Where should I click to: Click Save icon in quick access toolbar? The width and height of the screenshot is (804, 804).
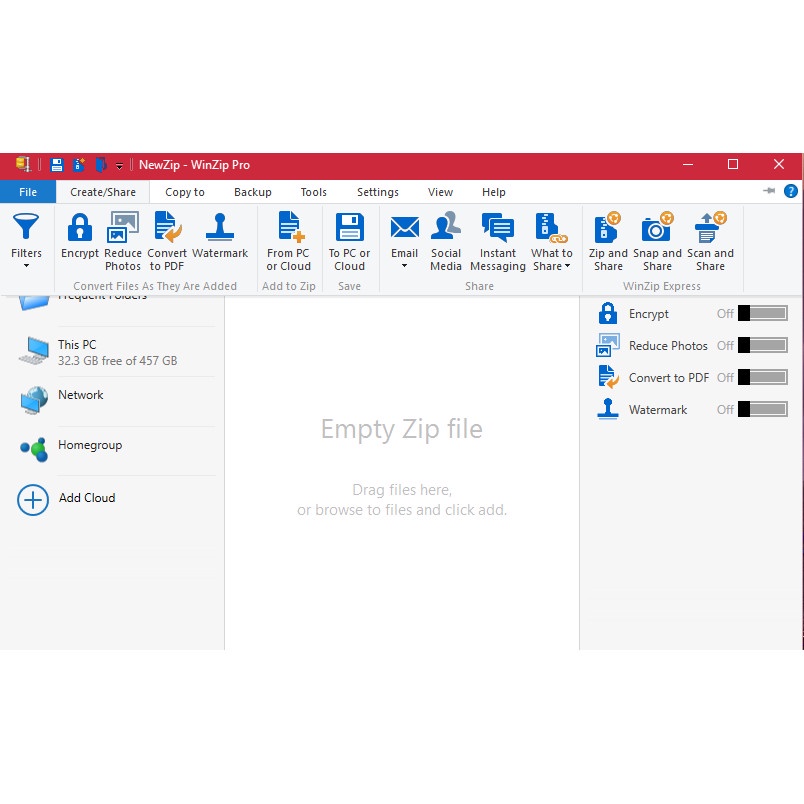[57, 165]
